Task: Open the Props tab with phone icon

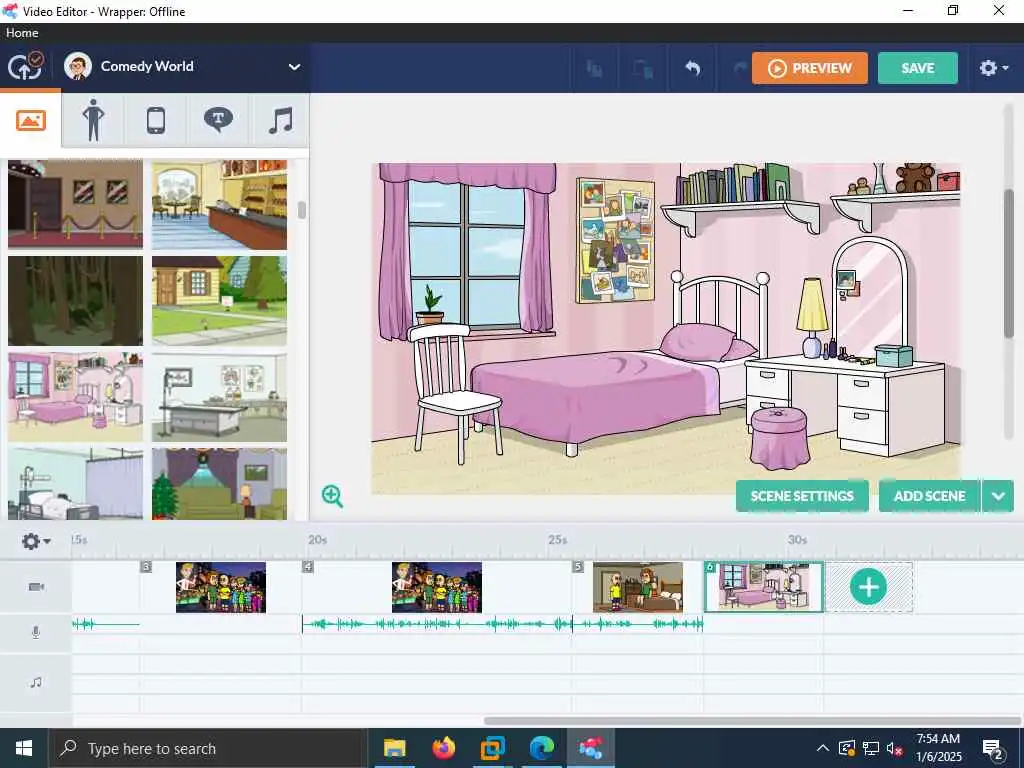Action: (155, 120)
